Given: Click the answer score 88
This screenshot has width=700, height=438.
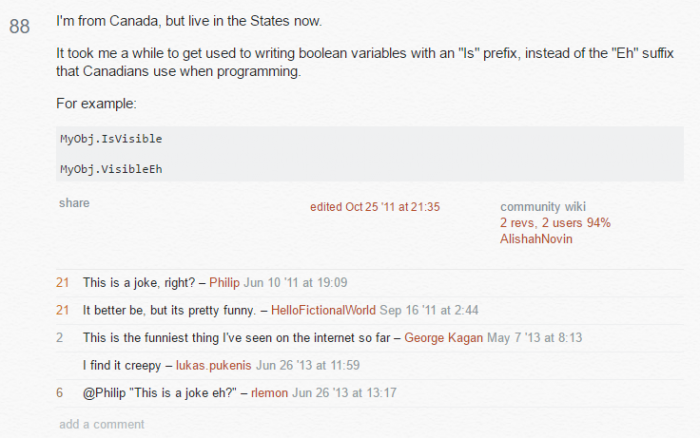Looking at the screenshot, I should click(x=19, y=26).
